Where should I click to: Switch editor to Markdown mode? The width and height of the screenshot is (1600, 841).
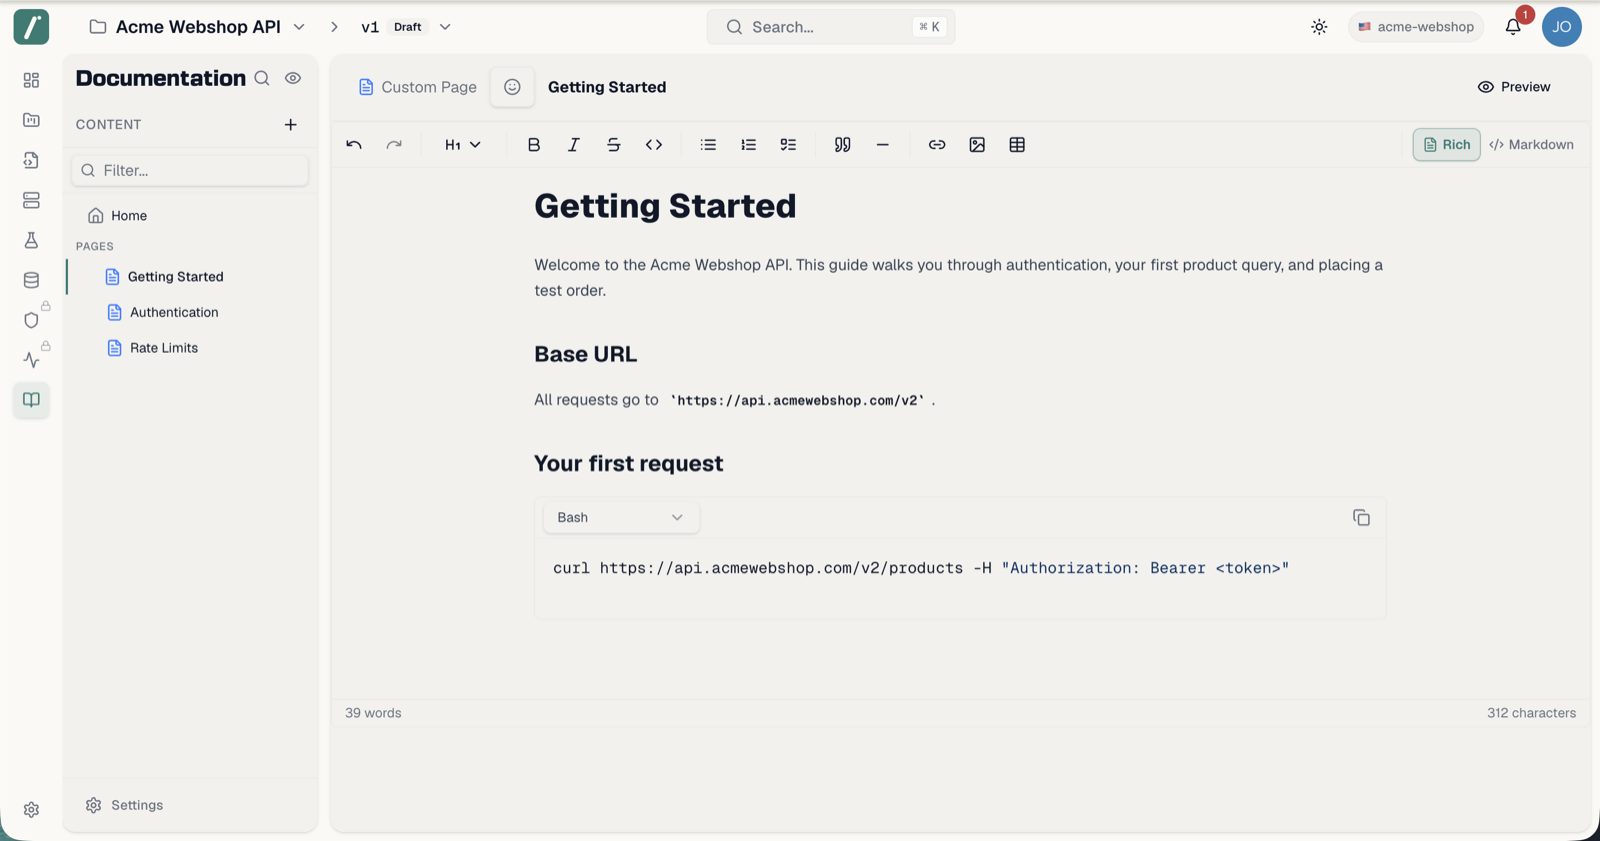(x=1531, y=145)
